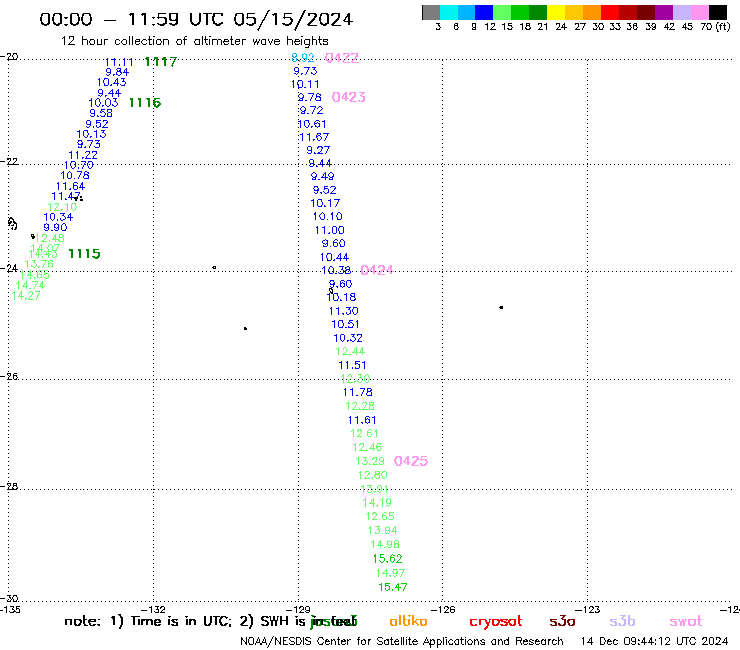Viewport: 740px width, 650px height.
Task: Select the 'swot' satellite label
Action: pyautogui.click(x=686, y=621)
